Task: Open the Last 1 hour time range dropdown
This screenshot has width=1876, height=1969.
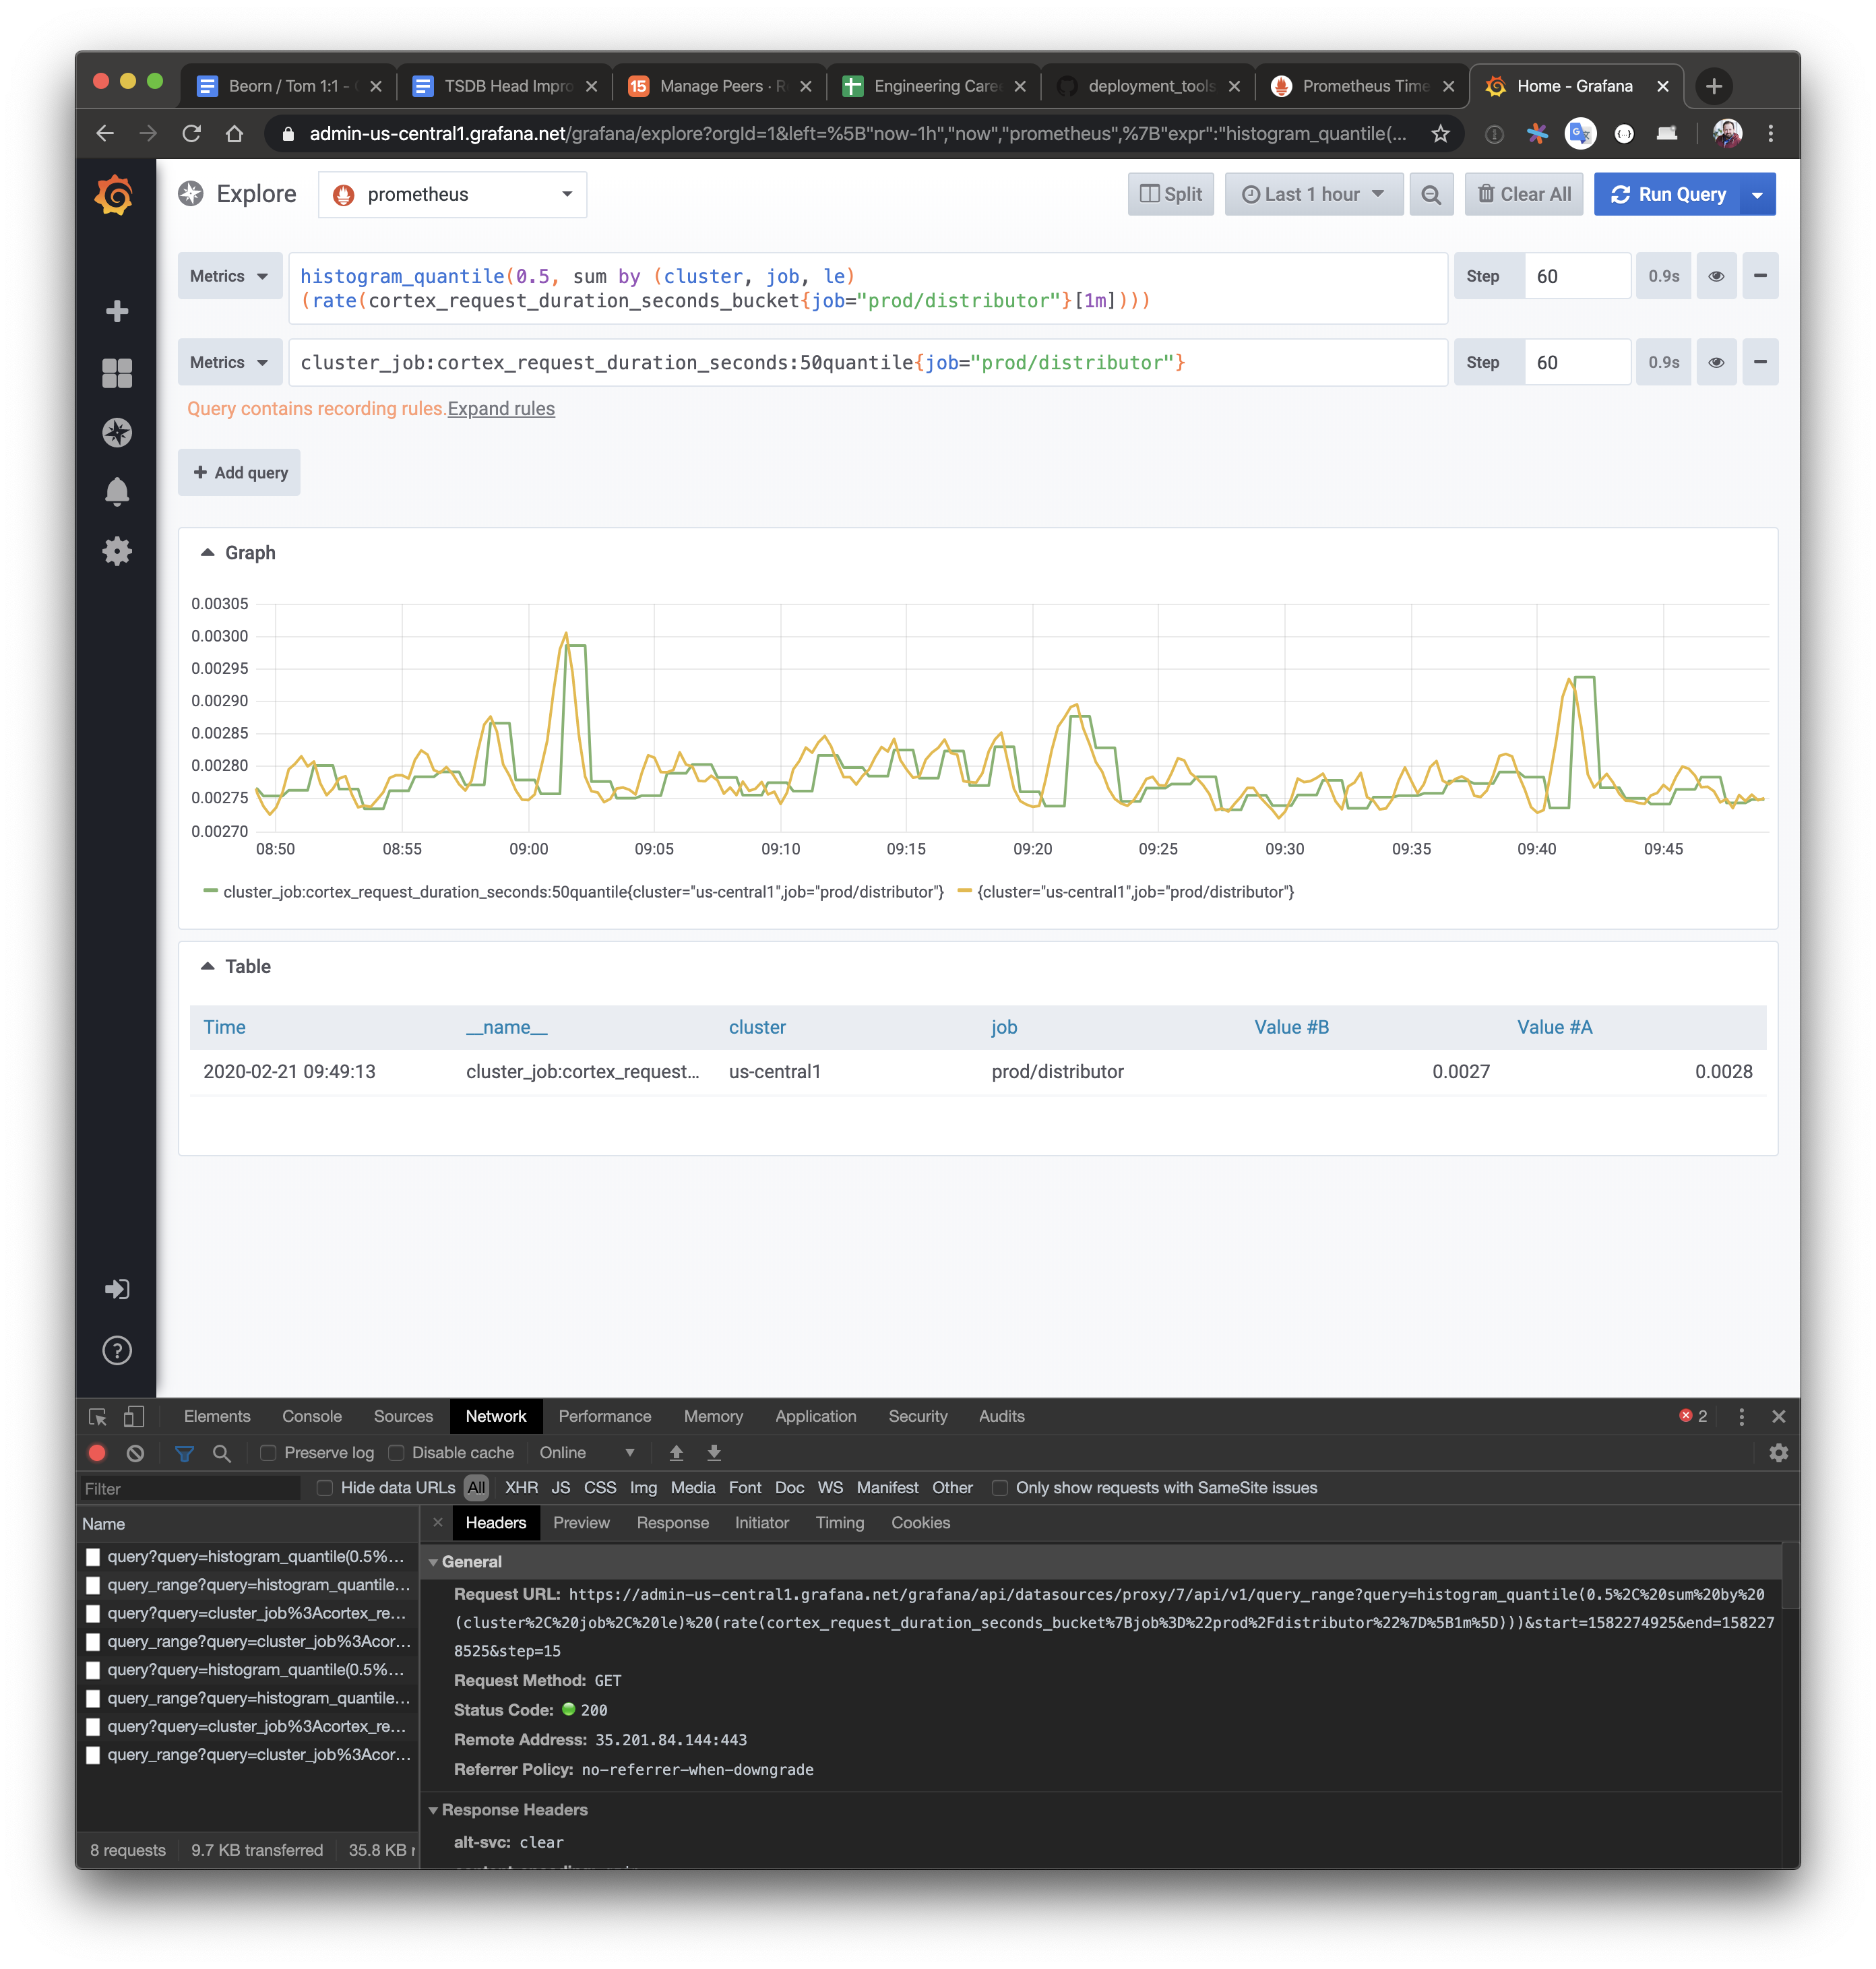Action: (1313, 194)
